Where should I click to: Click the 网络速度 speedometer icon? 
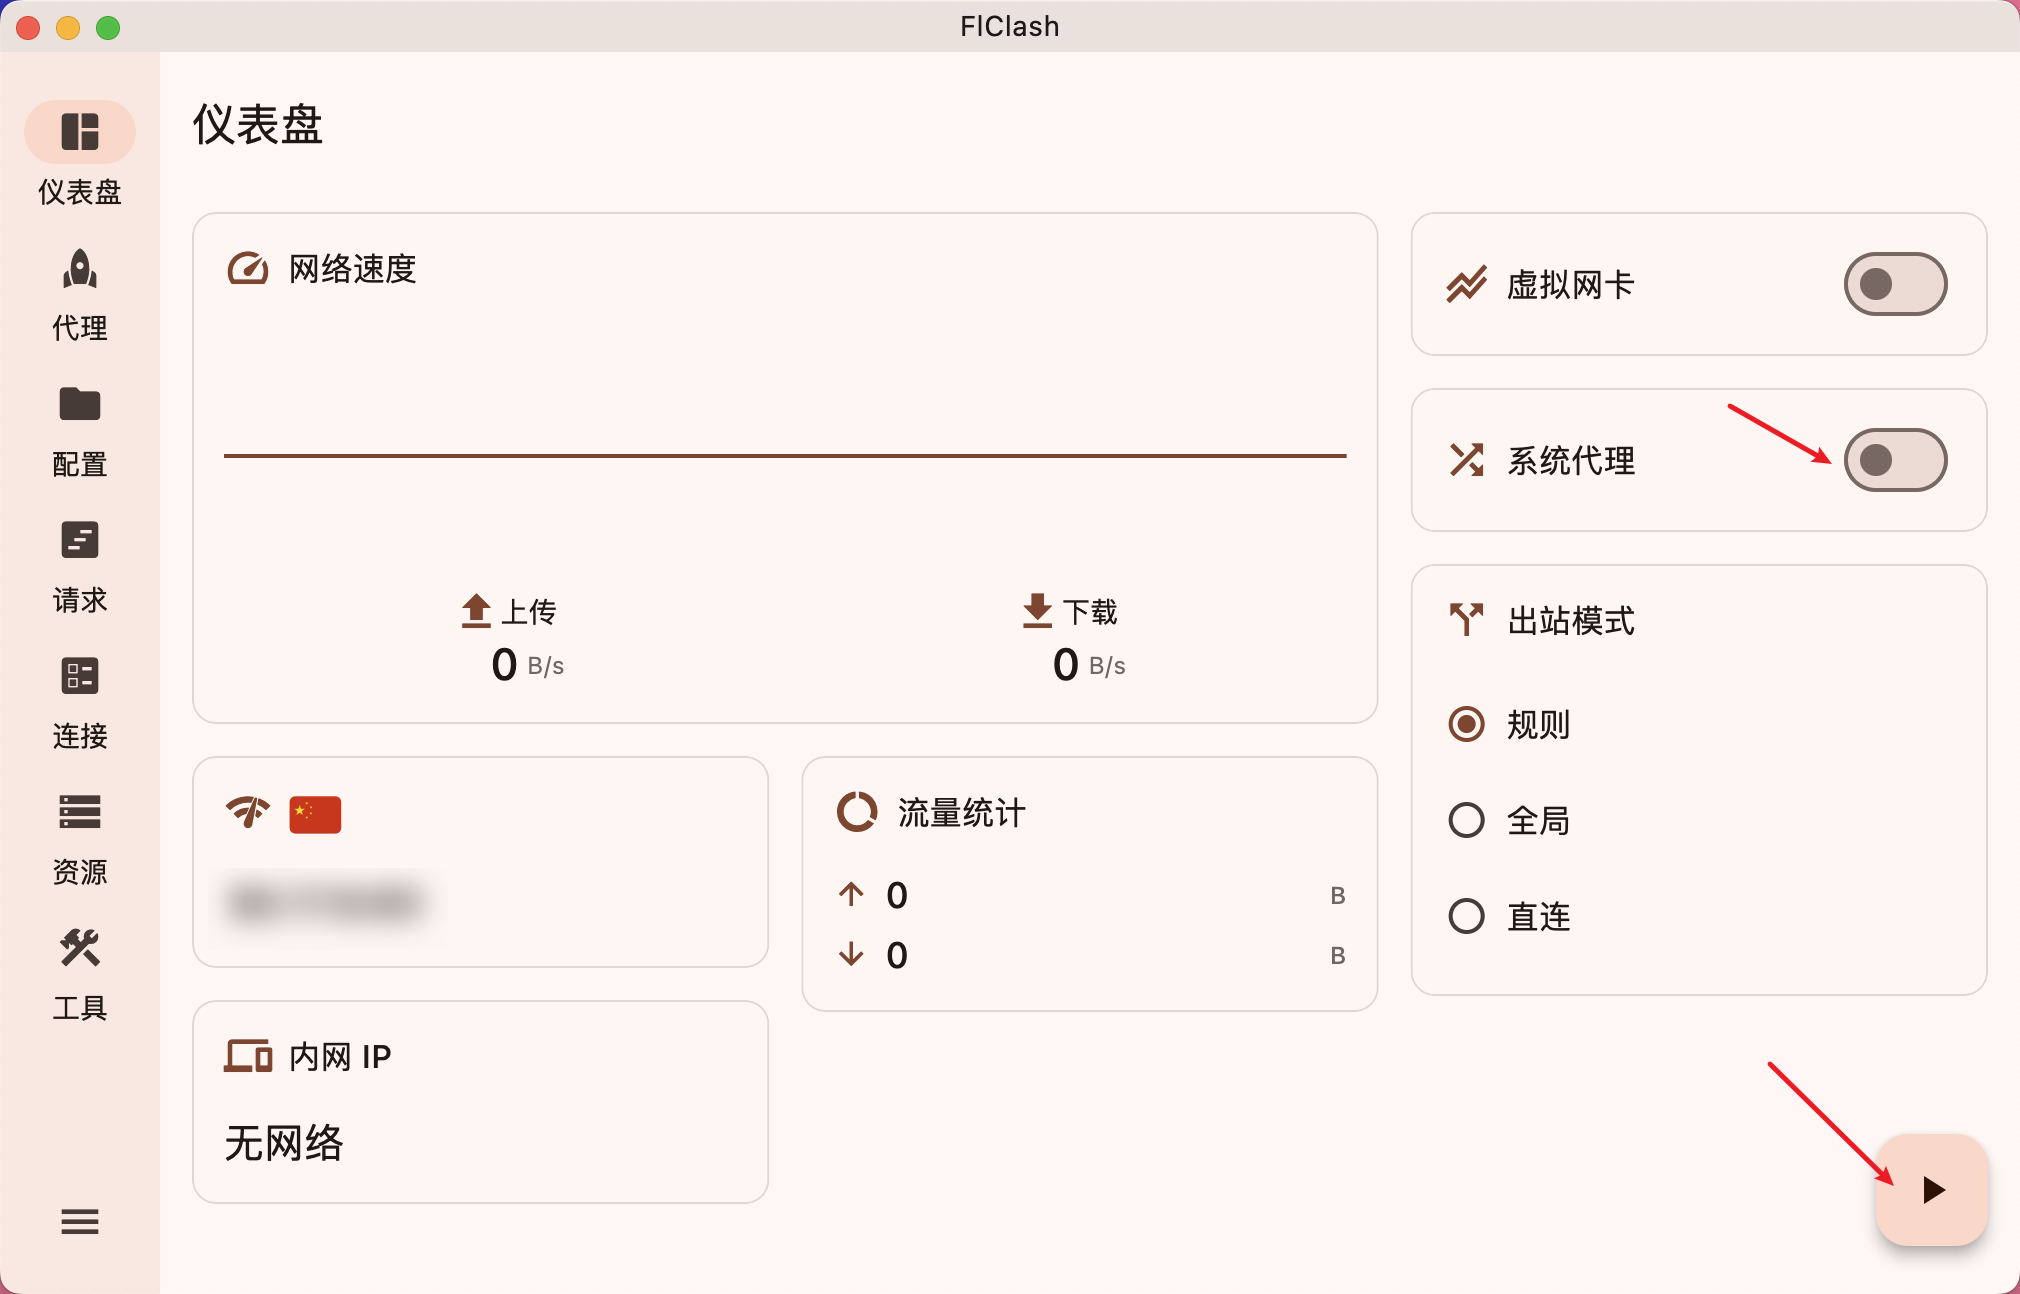tap(248, 269)
